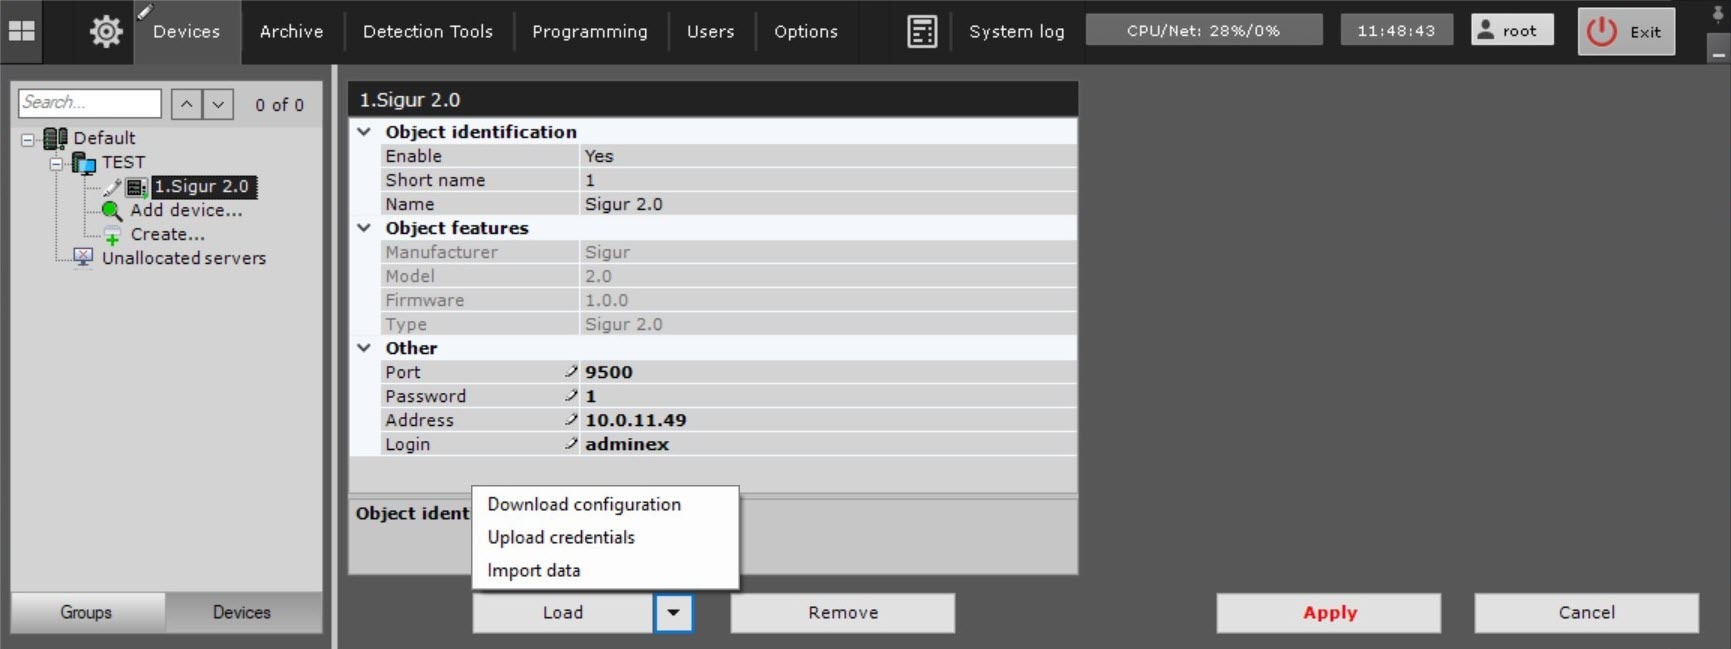Collapse the Object features section
Image resolution: width=1731 pixels, height=649 pixels.
[365, 228]
